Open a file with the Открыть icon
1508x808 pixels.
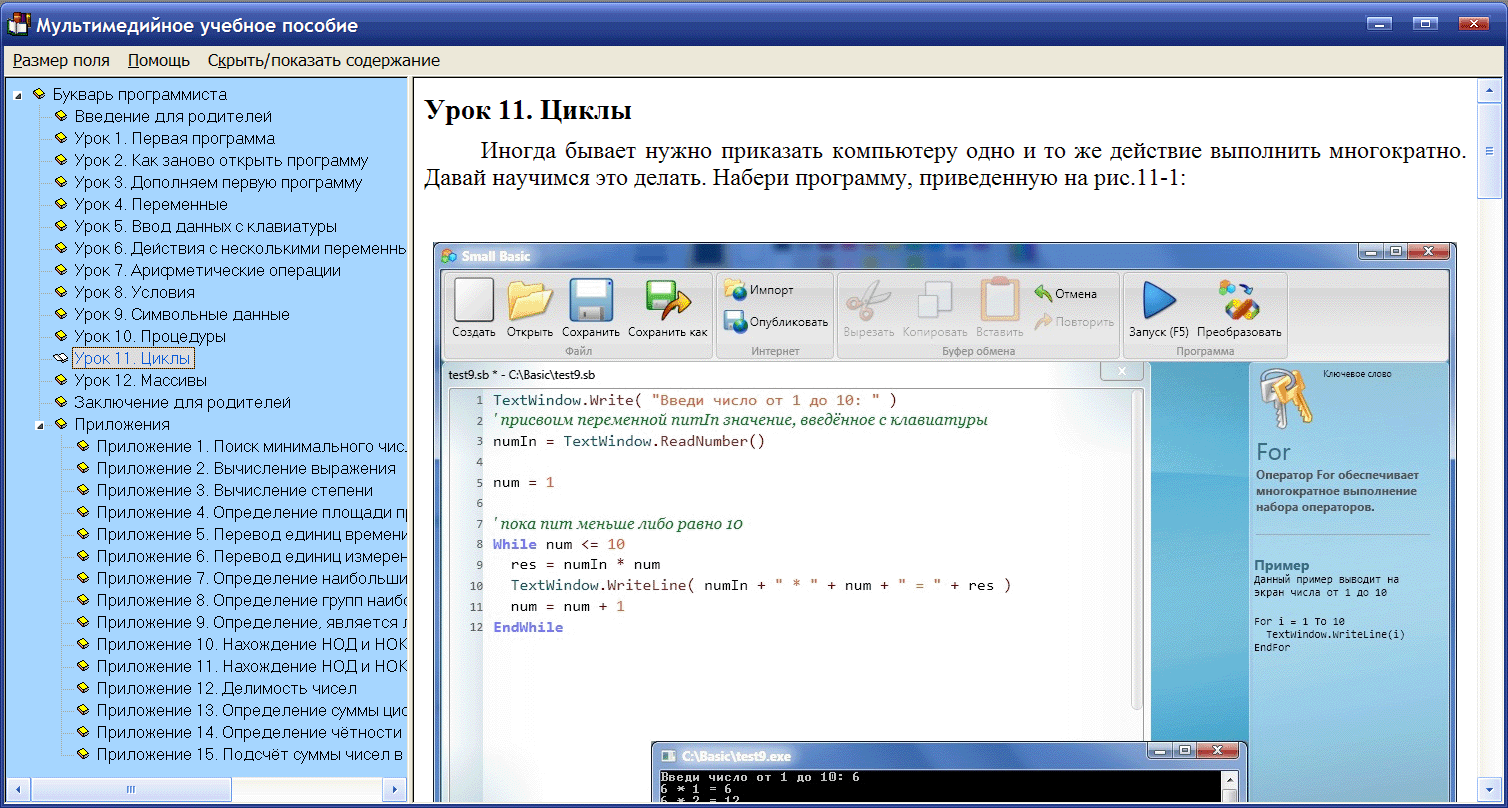(530, 303)
